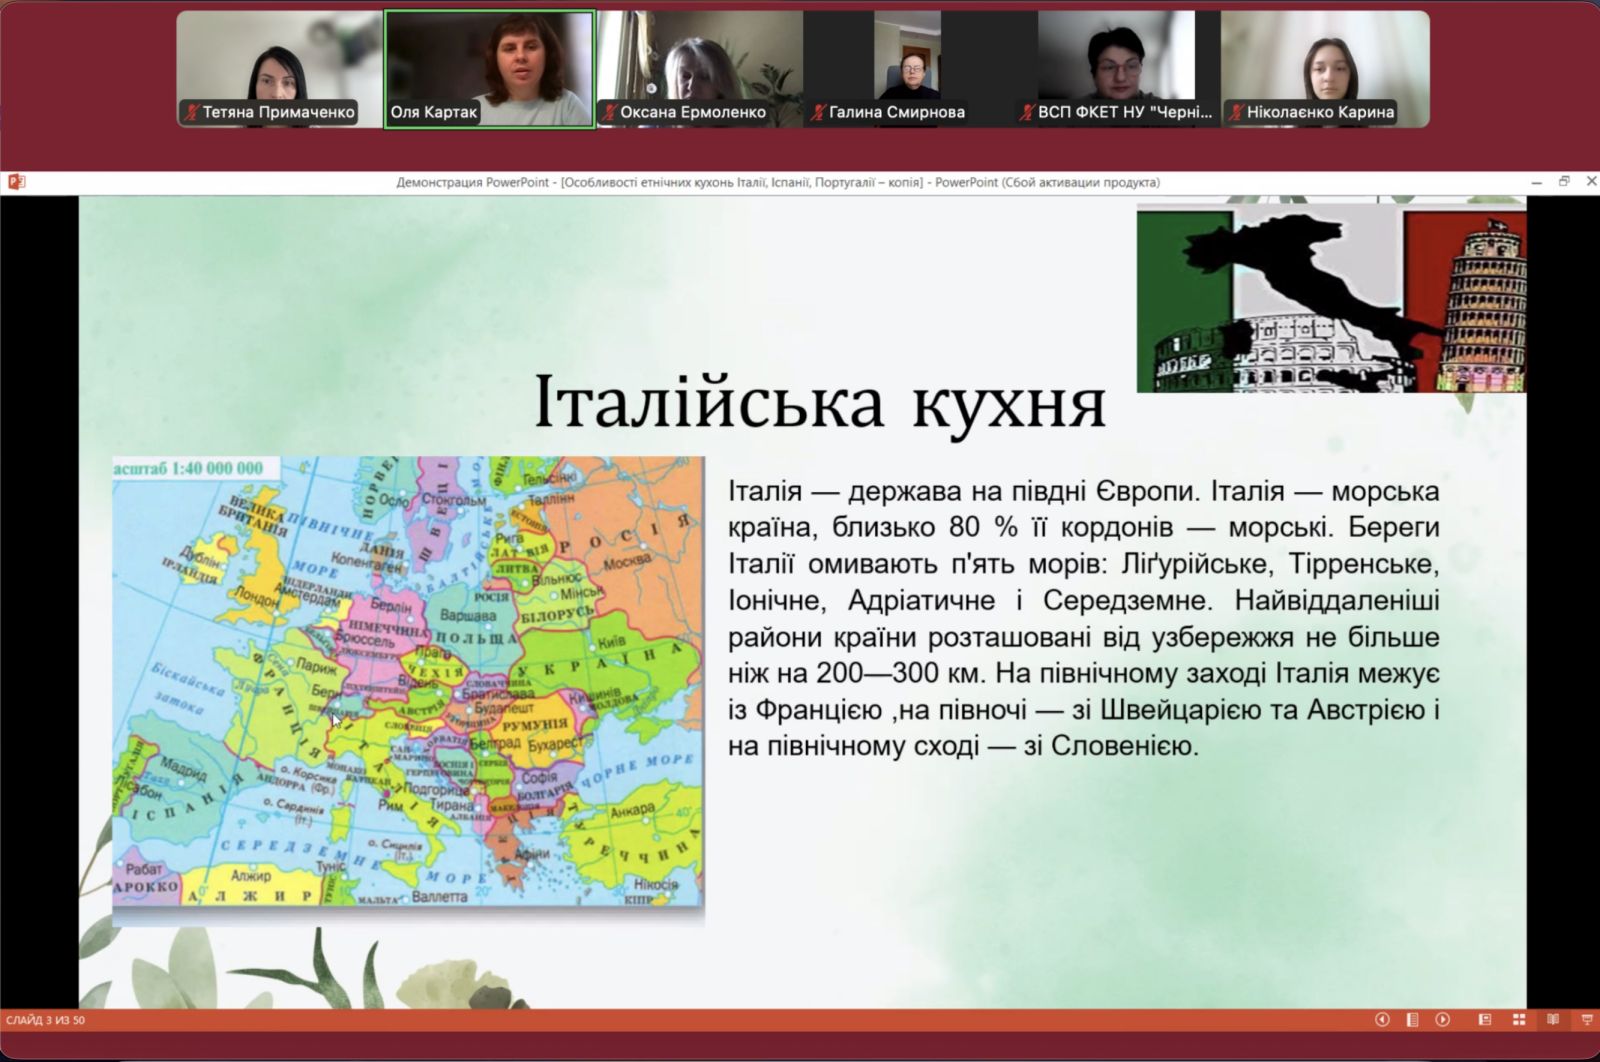The image size is (1600, 1062).
Task: Click the ВСП ФКЕТ НУ participant tile
Action: tap(1117, 69)
